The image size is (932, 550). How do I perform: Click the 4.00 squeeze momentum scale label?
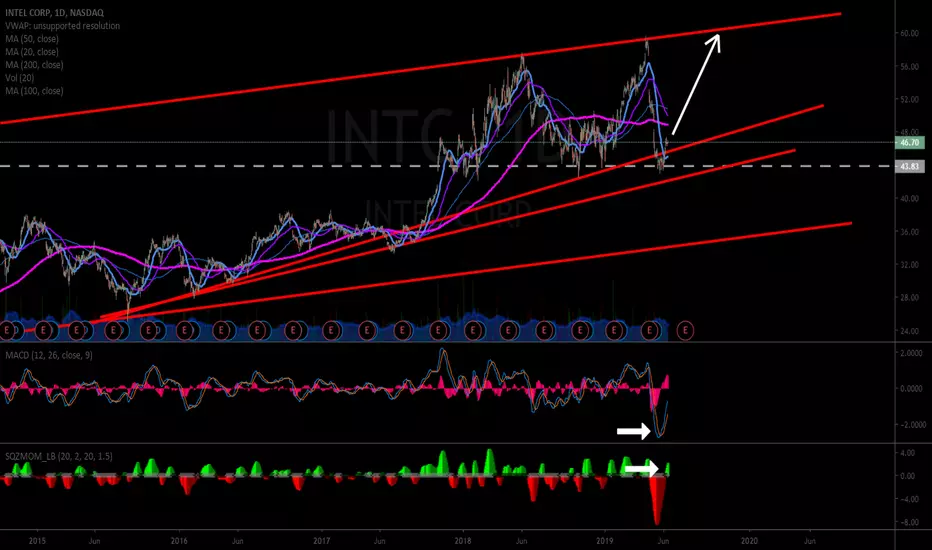click(907, 453)
